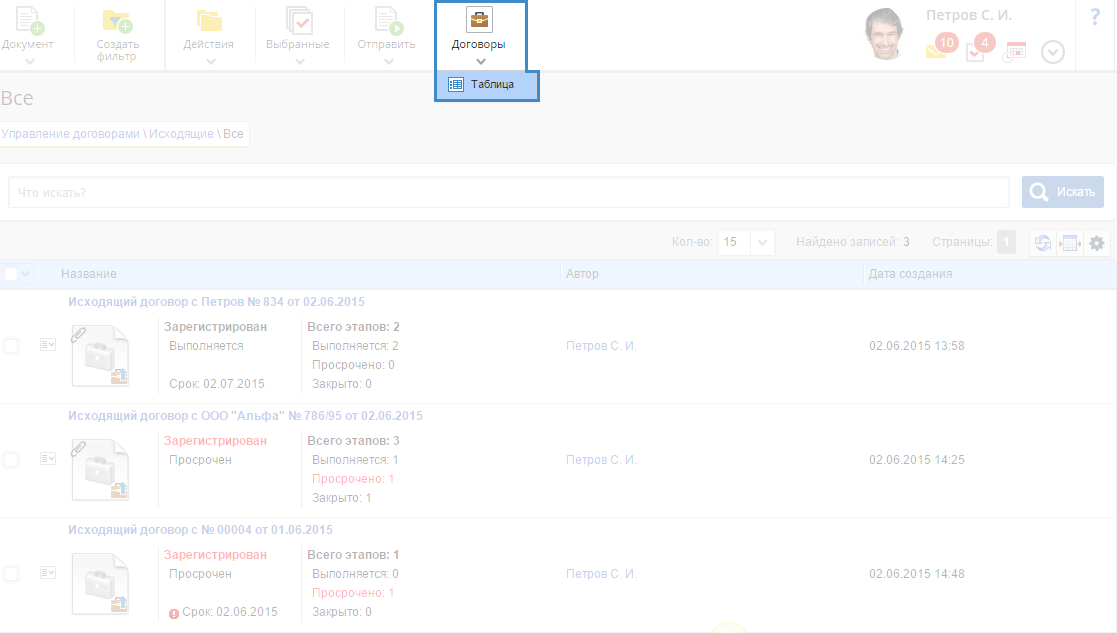
Task: Click author Петров С. И. in Альфа row
Action: pos(601,460)
